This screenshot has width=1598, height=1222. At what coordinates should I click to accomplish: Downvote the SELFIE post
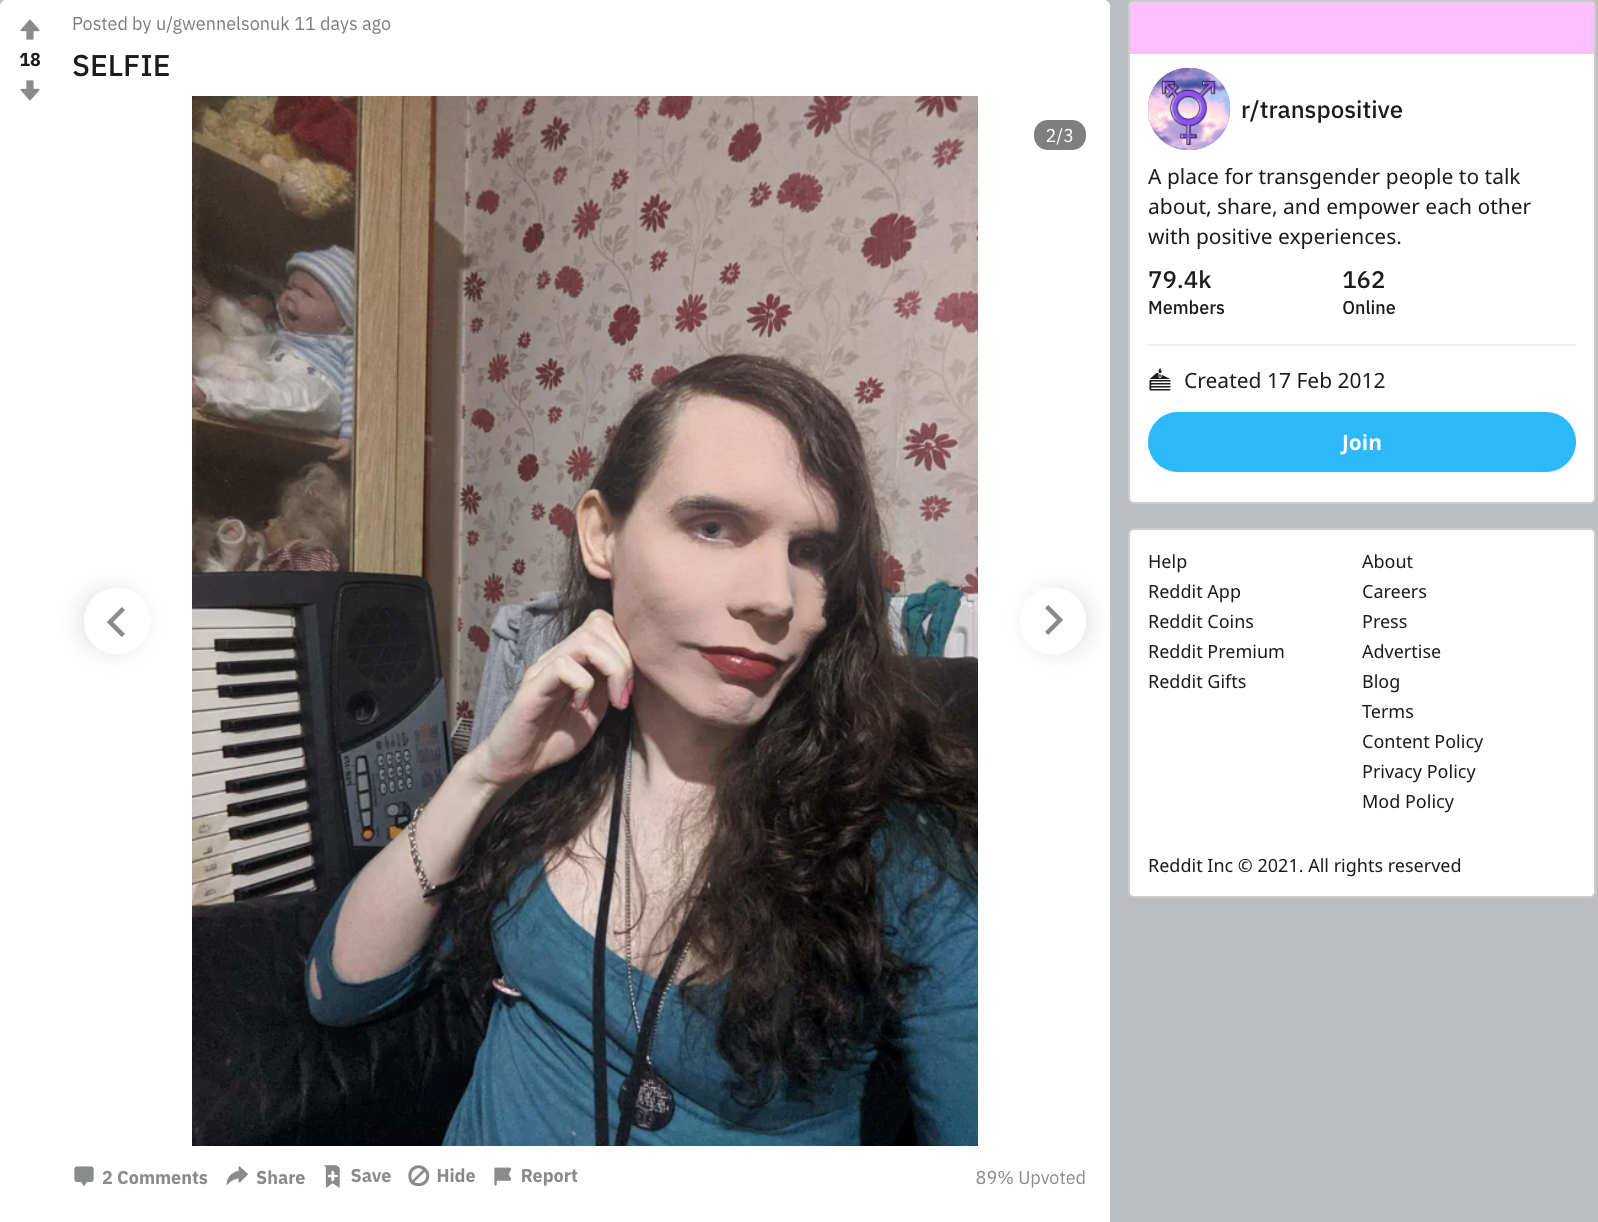[30, 91]
